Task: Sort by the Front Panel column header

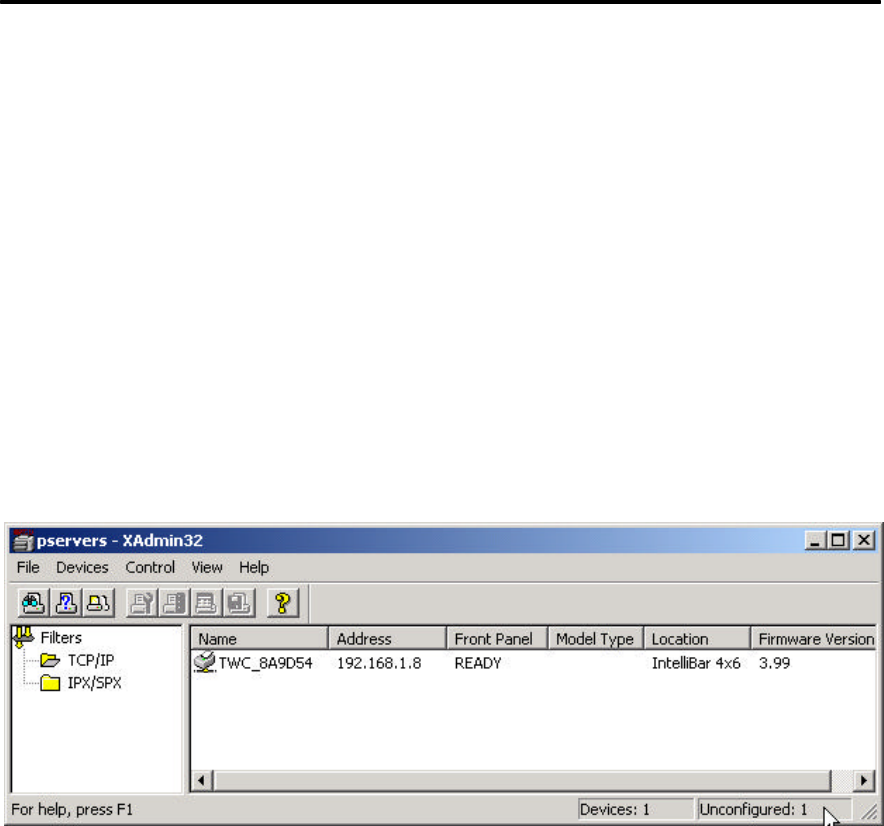Action: [497, 639]
